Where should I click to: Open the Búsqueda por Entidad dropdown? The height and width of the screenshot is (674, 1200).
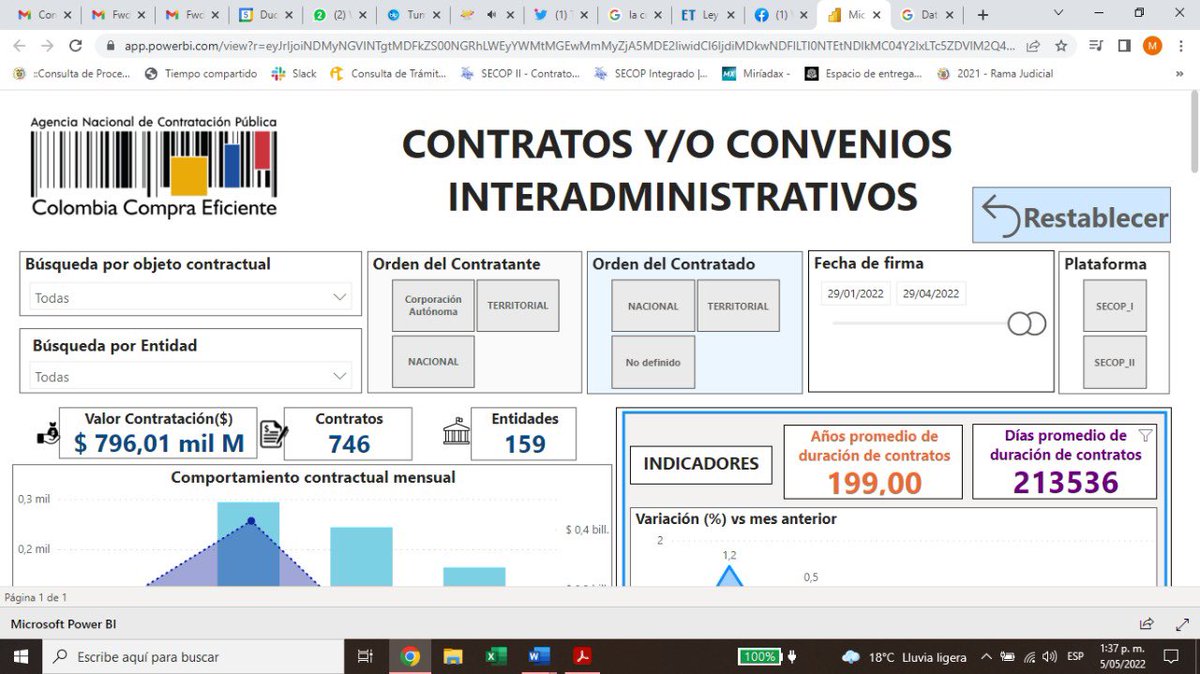tap(191, 376)
